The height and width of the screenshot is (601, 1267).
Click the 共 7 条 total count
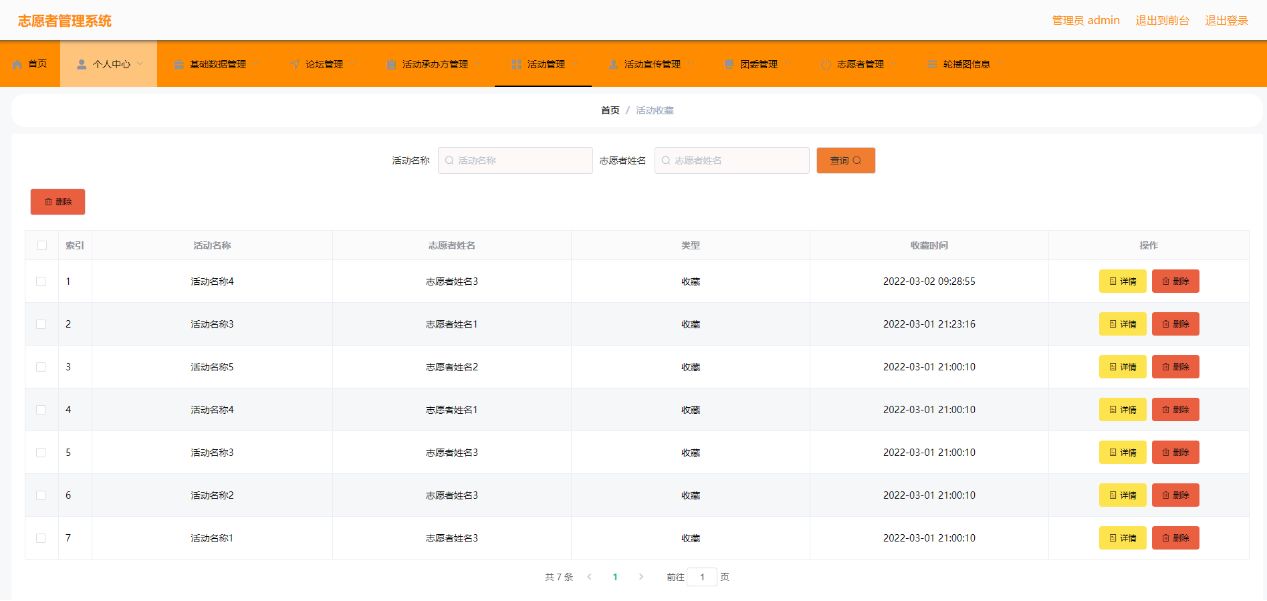coord(559,577)
